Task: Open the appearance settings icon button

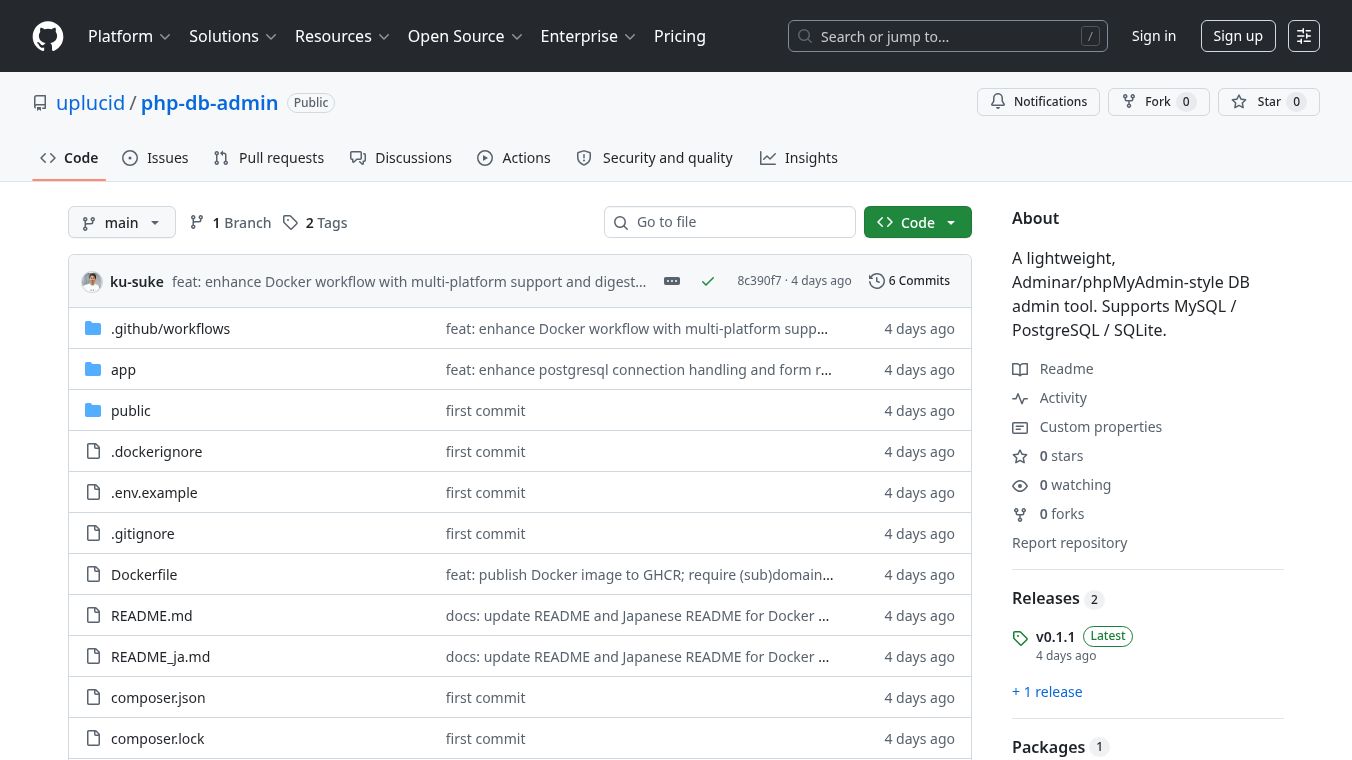Action: tap(1304, 36)
